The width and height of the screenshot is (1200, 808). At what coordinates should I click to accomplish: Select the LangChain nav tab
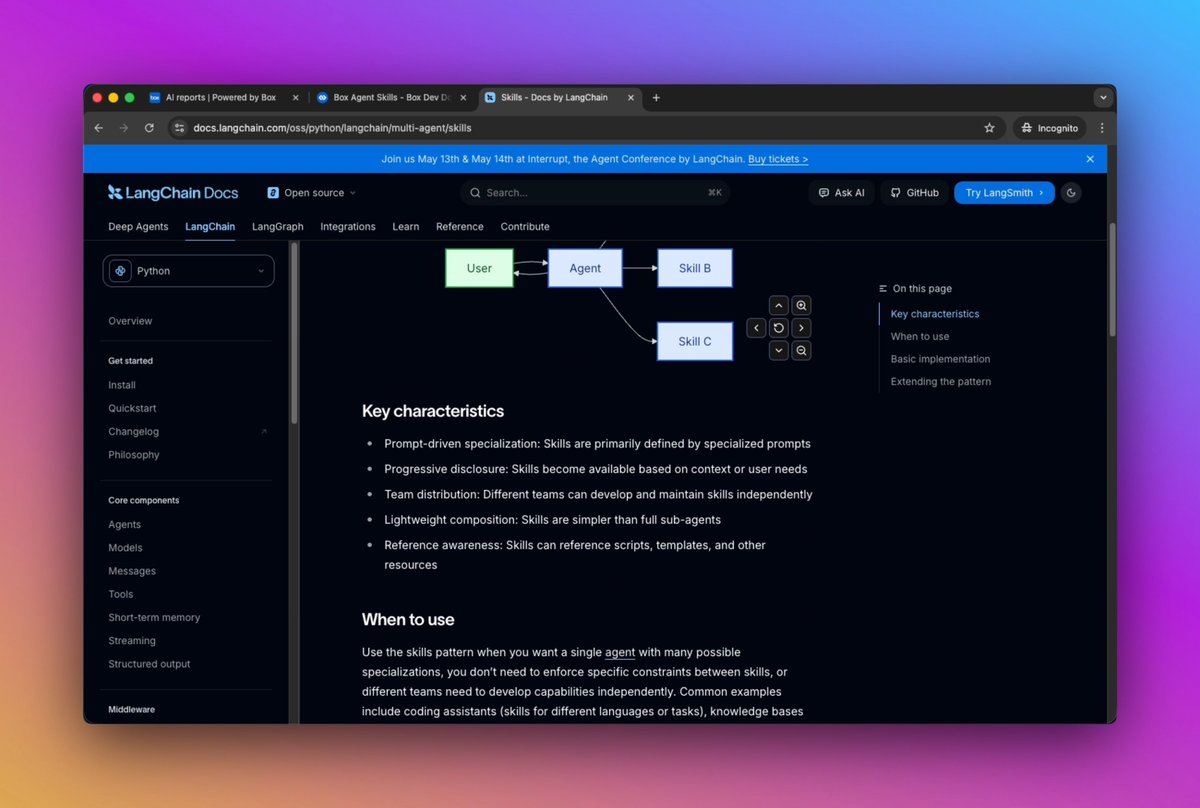pyautogui.click(x=210, y=227)
